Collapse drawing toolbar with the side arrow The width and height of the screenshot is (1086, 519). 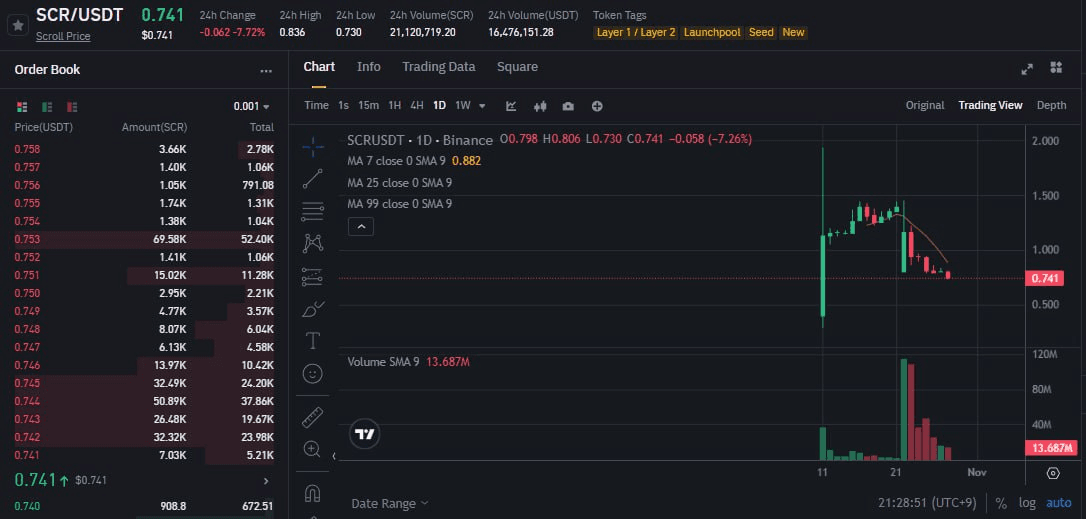coord(334,456)
